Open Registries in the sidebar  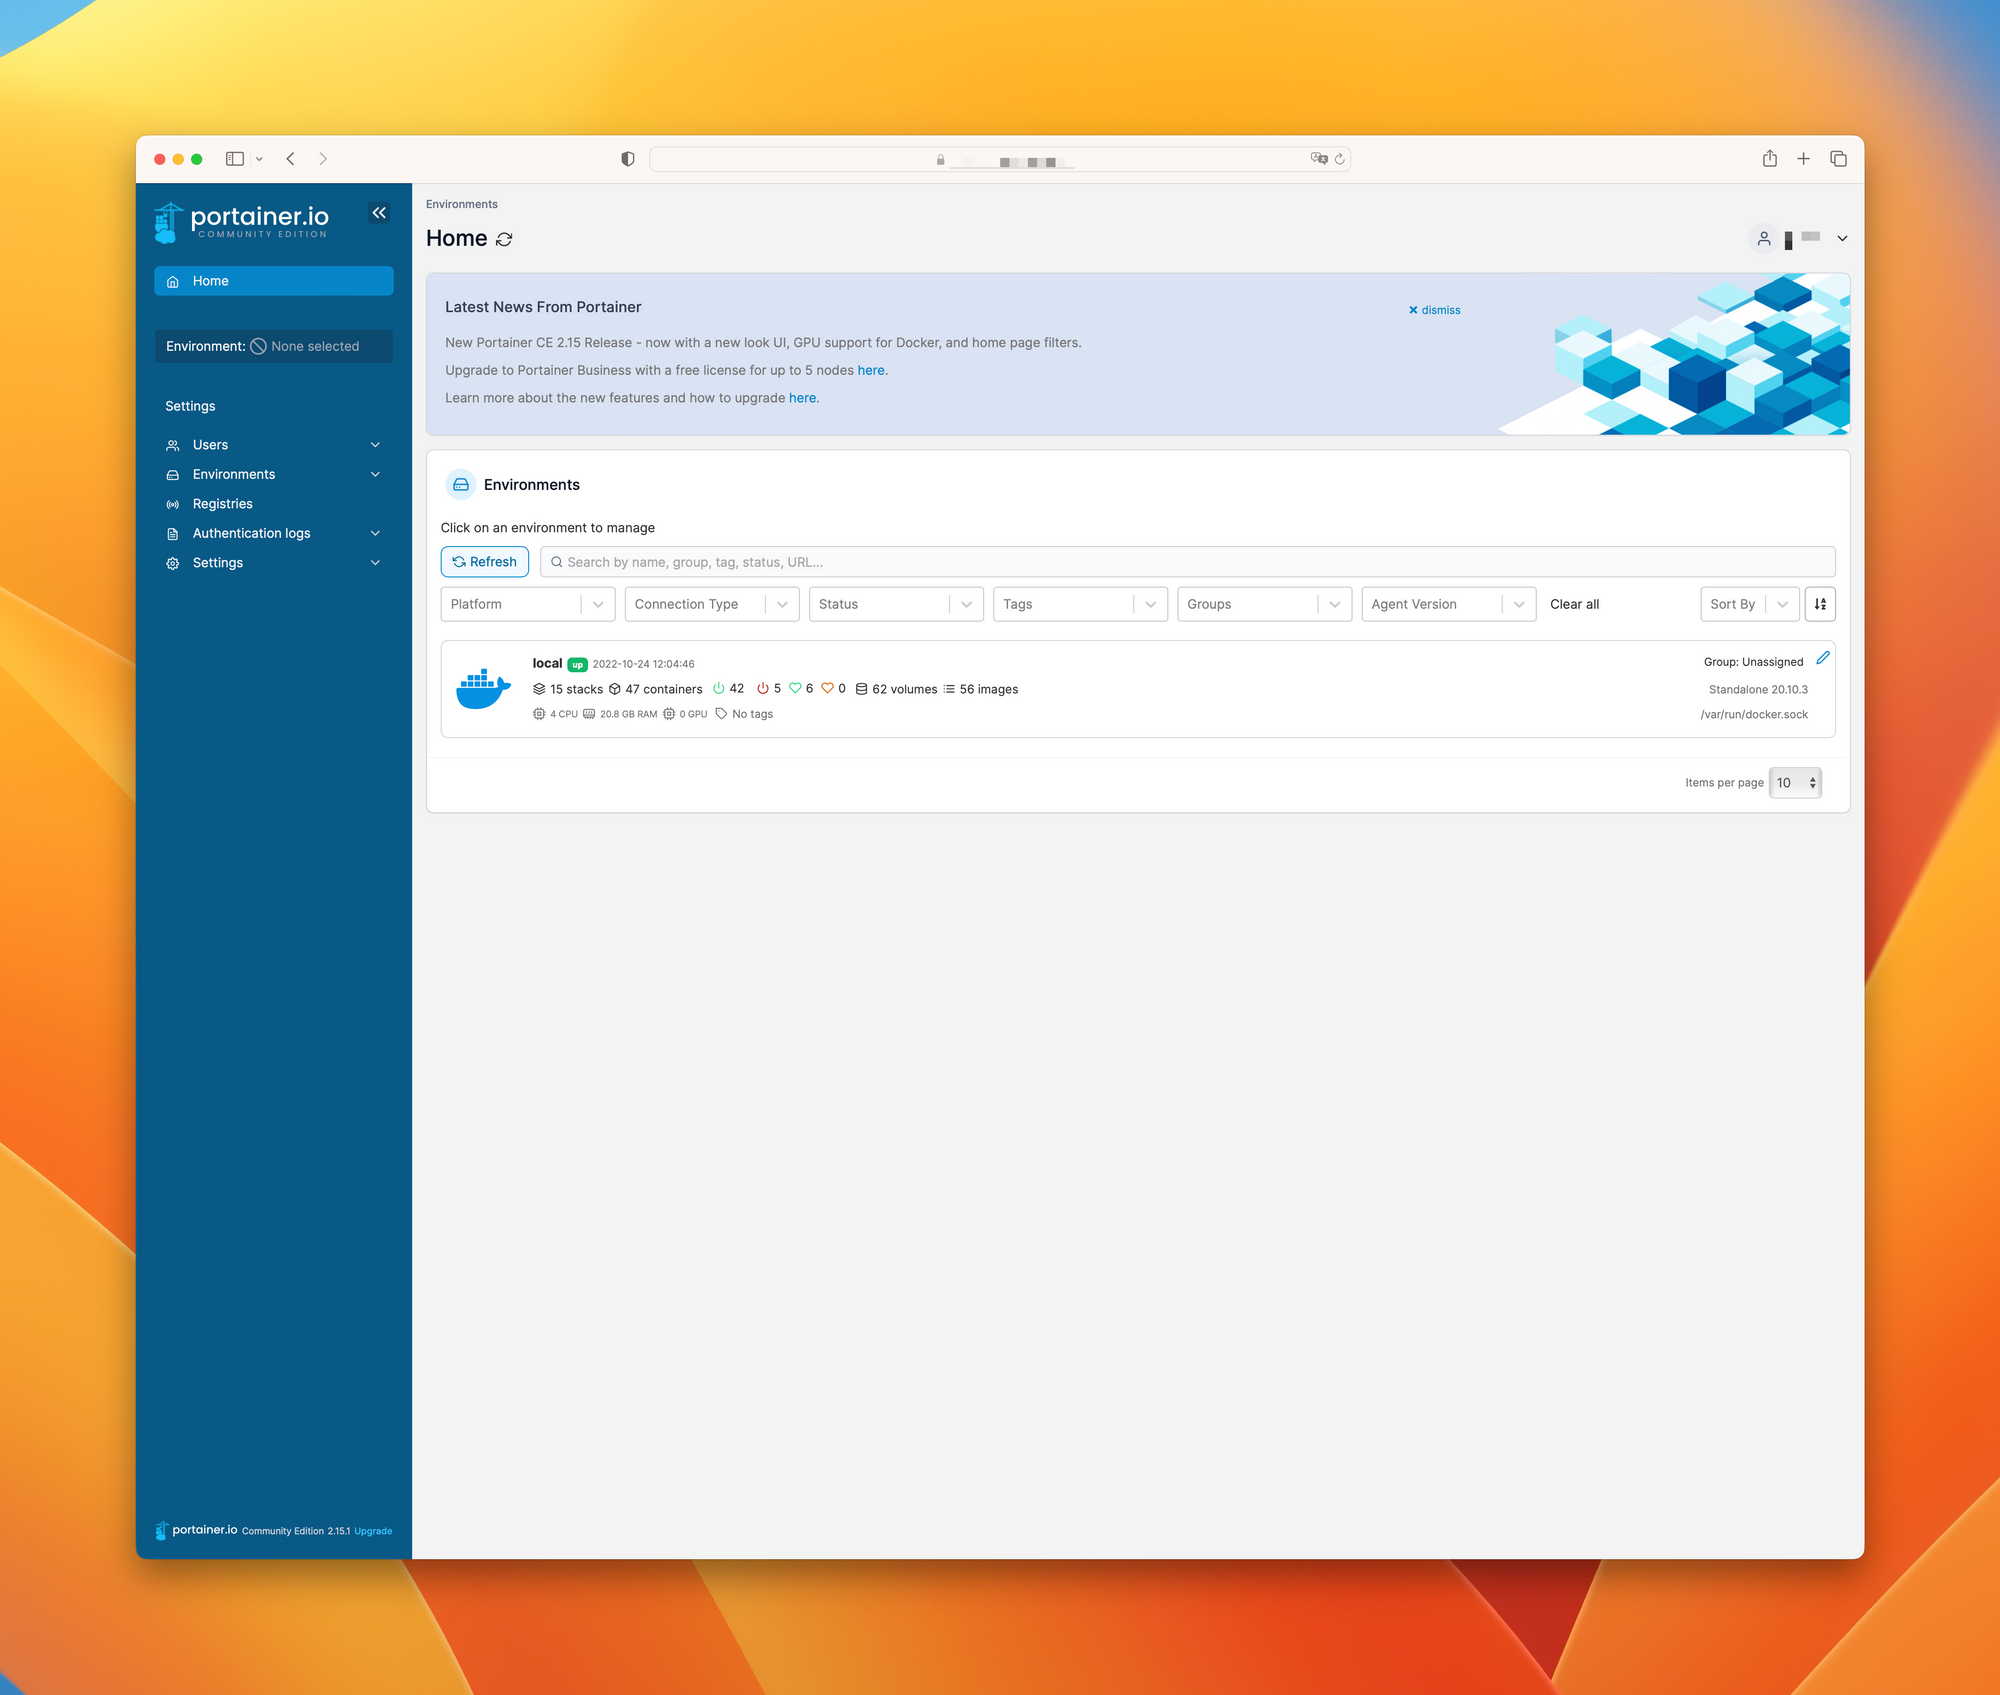click(x=222, y=504)
